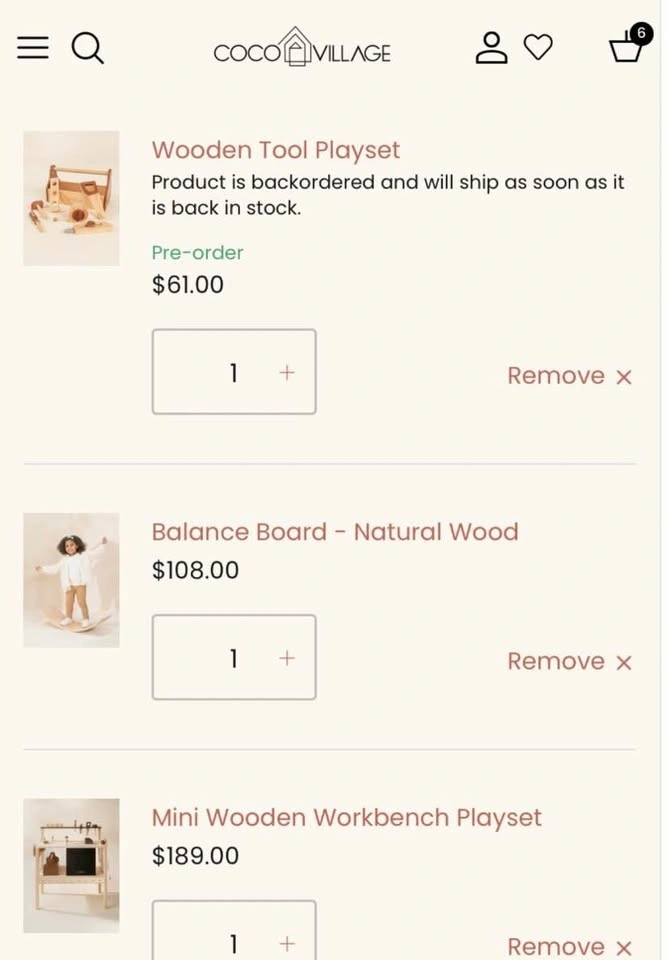The width and height of the screenshot is (669, 960).
Task: Remove Balance Board from cart
Action: [x=569, y=661]
